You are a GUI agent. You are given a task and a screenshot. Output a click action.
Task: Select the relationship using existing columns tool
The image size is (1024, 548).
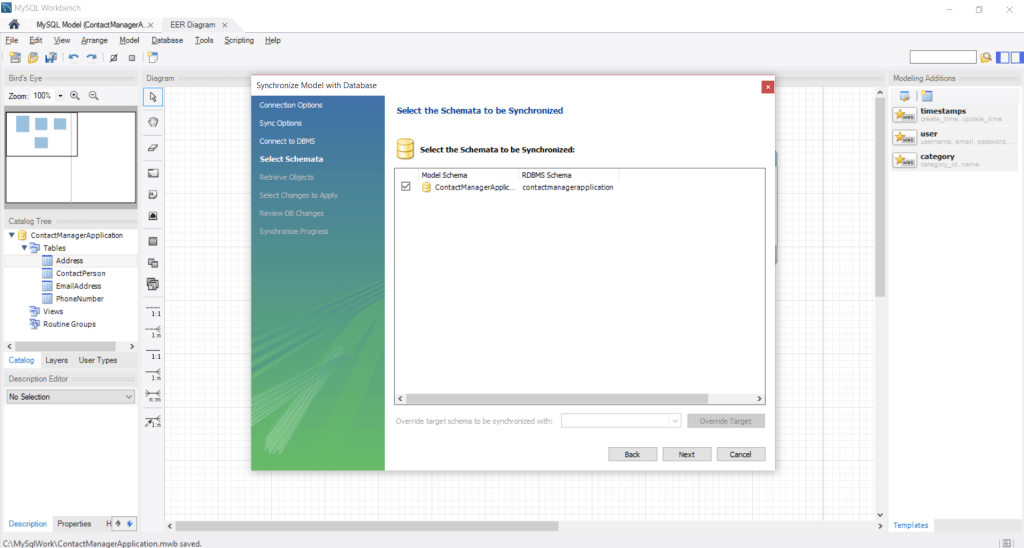point(153,421)
